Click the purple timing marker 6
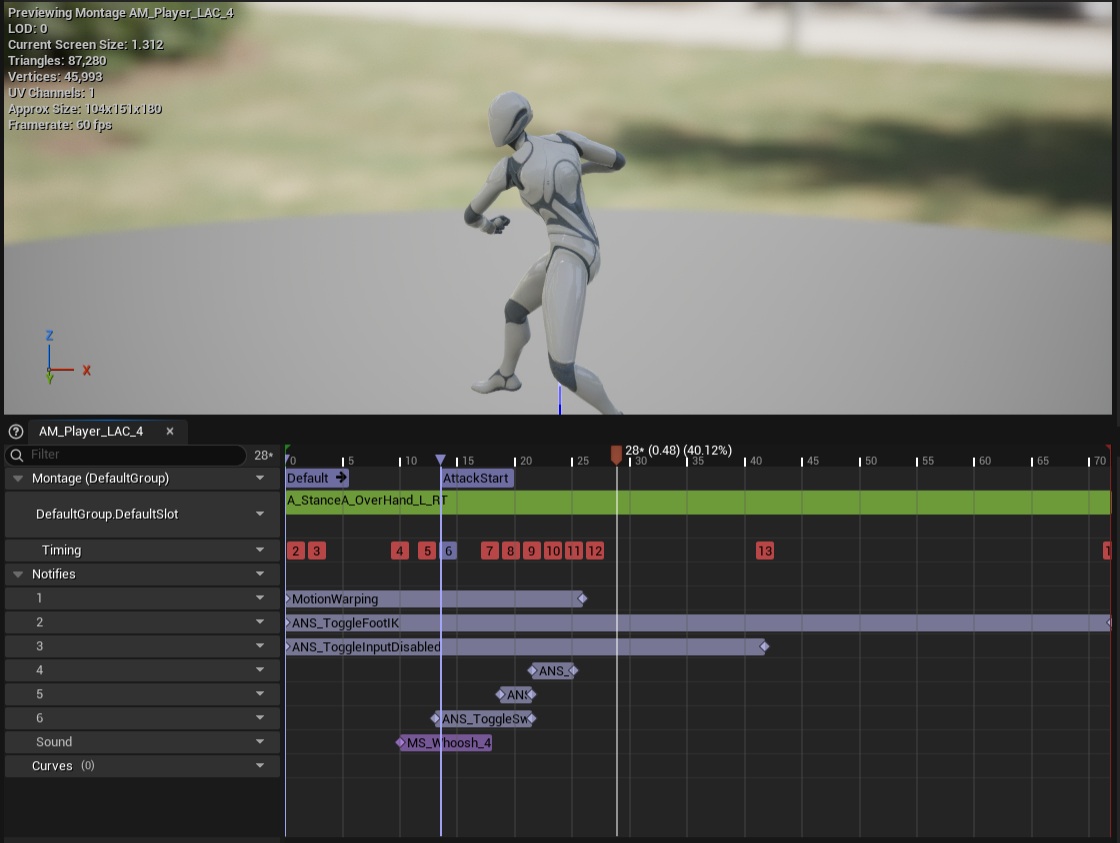The image size is (1120, 843). coord(449,551)
